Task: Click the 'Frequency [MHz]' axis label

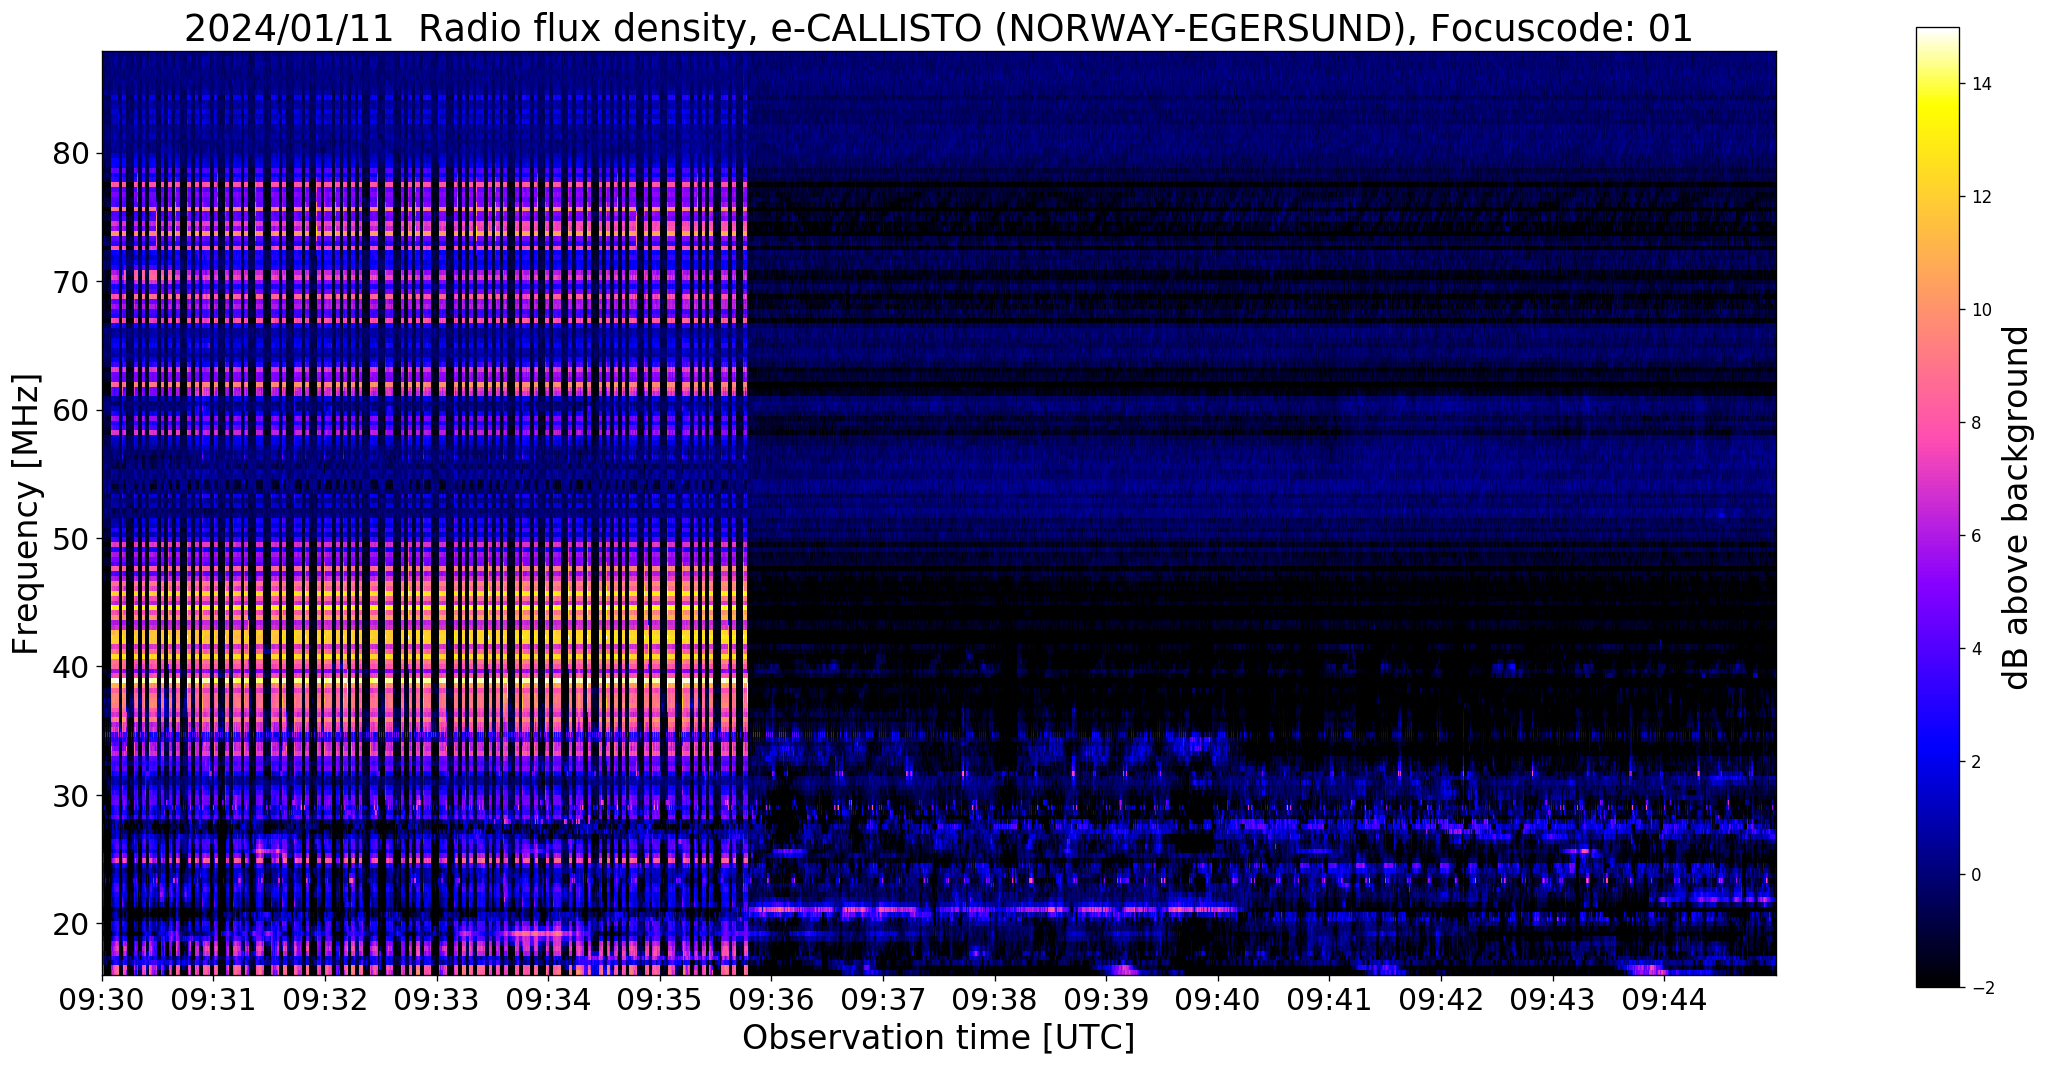Action: pyautogui.click(x=27, y=514)
